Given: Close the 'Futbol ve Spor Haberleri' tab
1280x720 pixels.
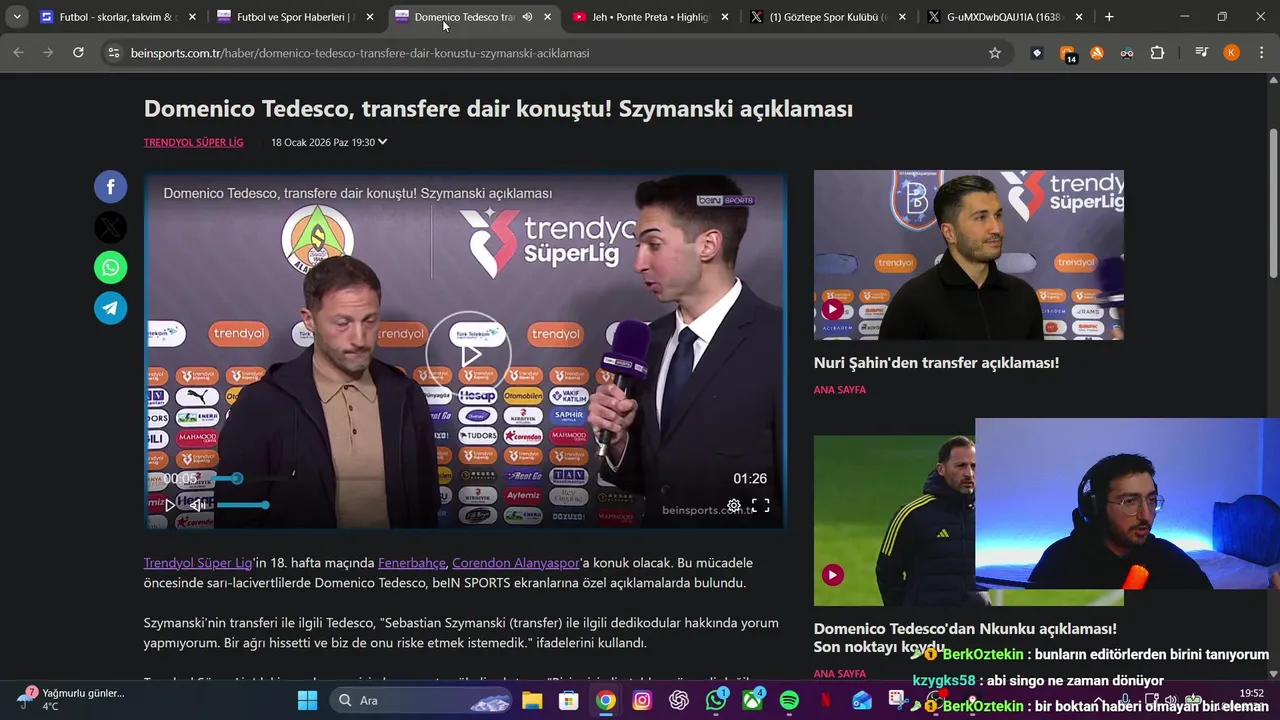Looking at the screenshot, I should [x=370, y=17].
